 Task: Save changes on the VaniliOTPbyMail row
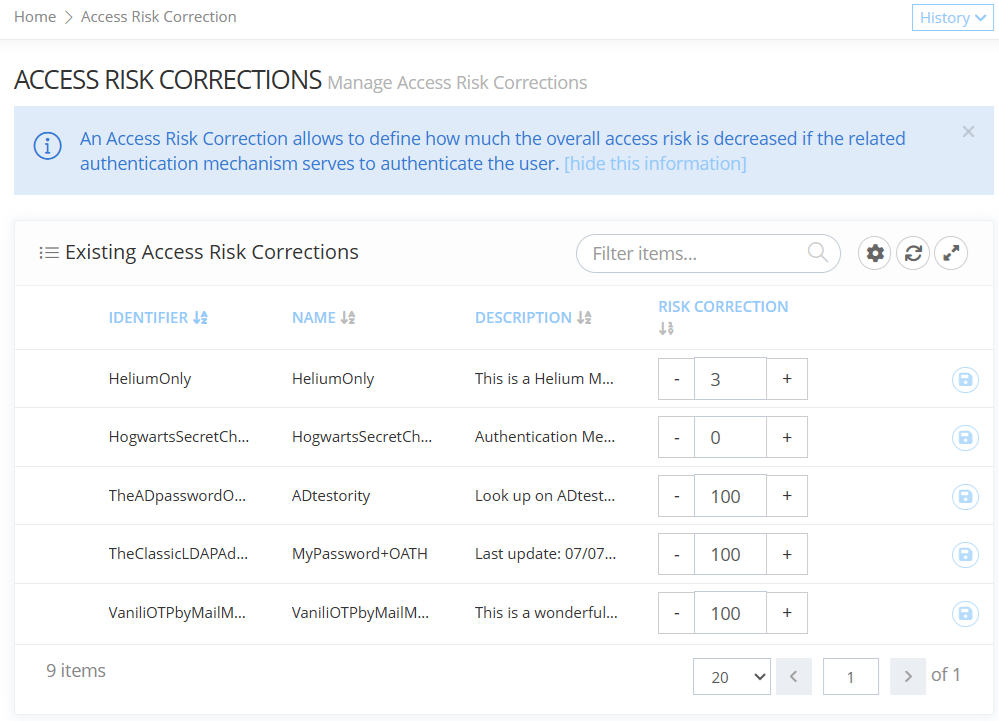pyautogui.click(x=964, y=613)
